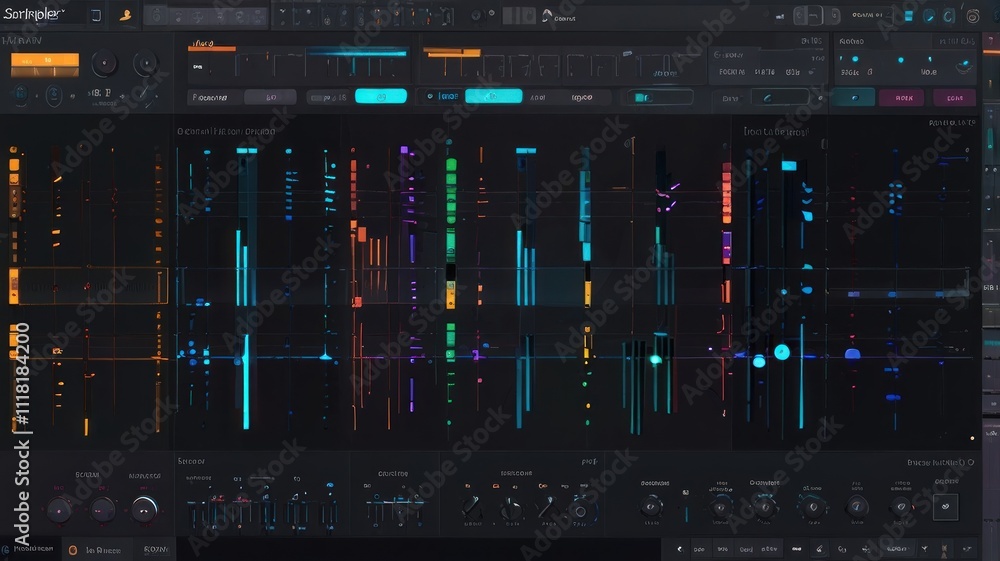Click the blue rounded node on the timeline baseline
1000x561 pixels.
pos(853,353)
